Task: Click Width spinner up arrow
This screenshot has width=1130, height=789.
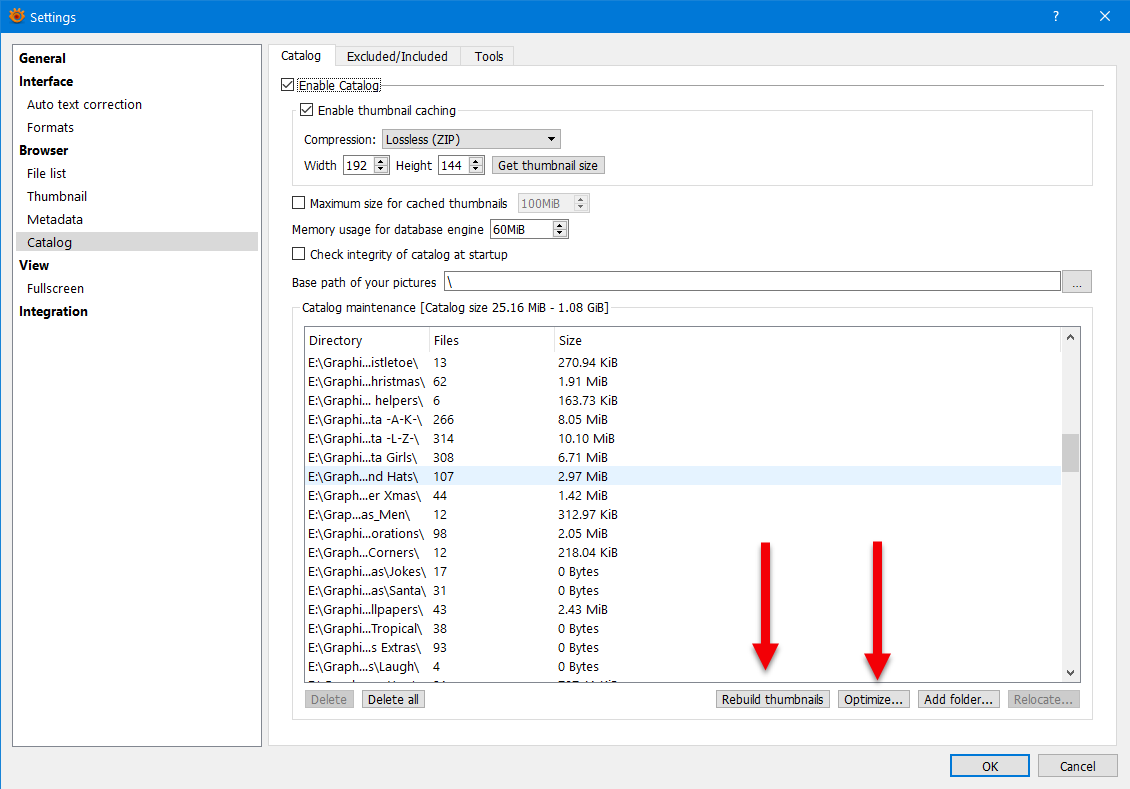Action: click(x=381, y=161)
